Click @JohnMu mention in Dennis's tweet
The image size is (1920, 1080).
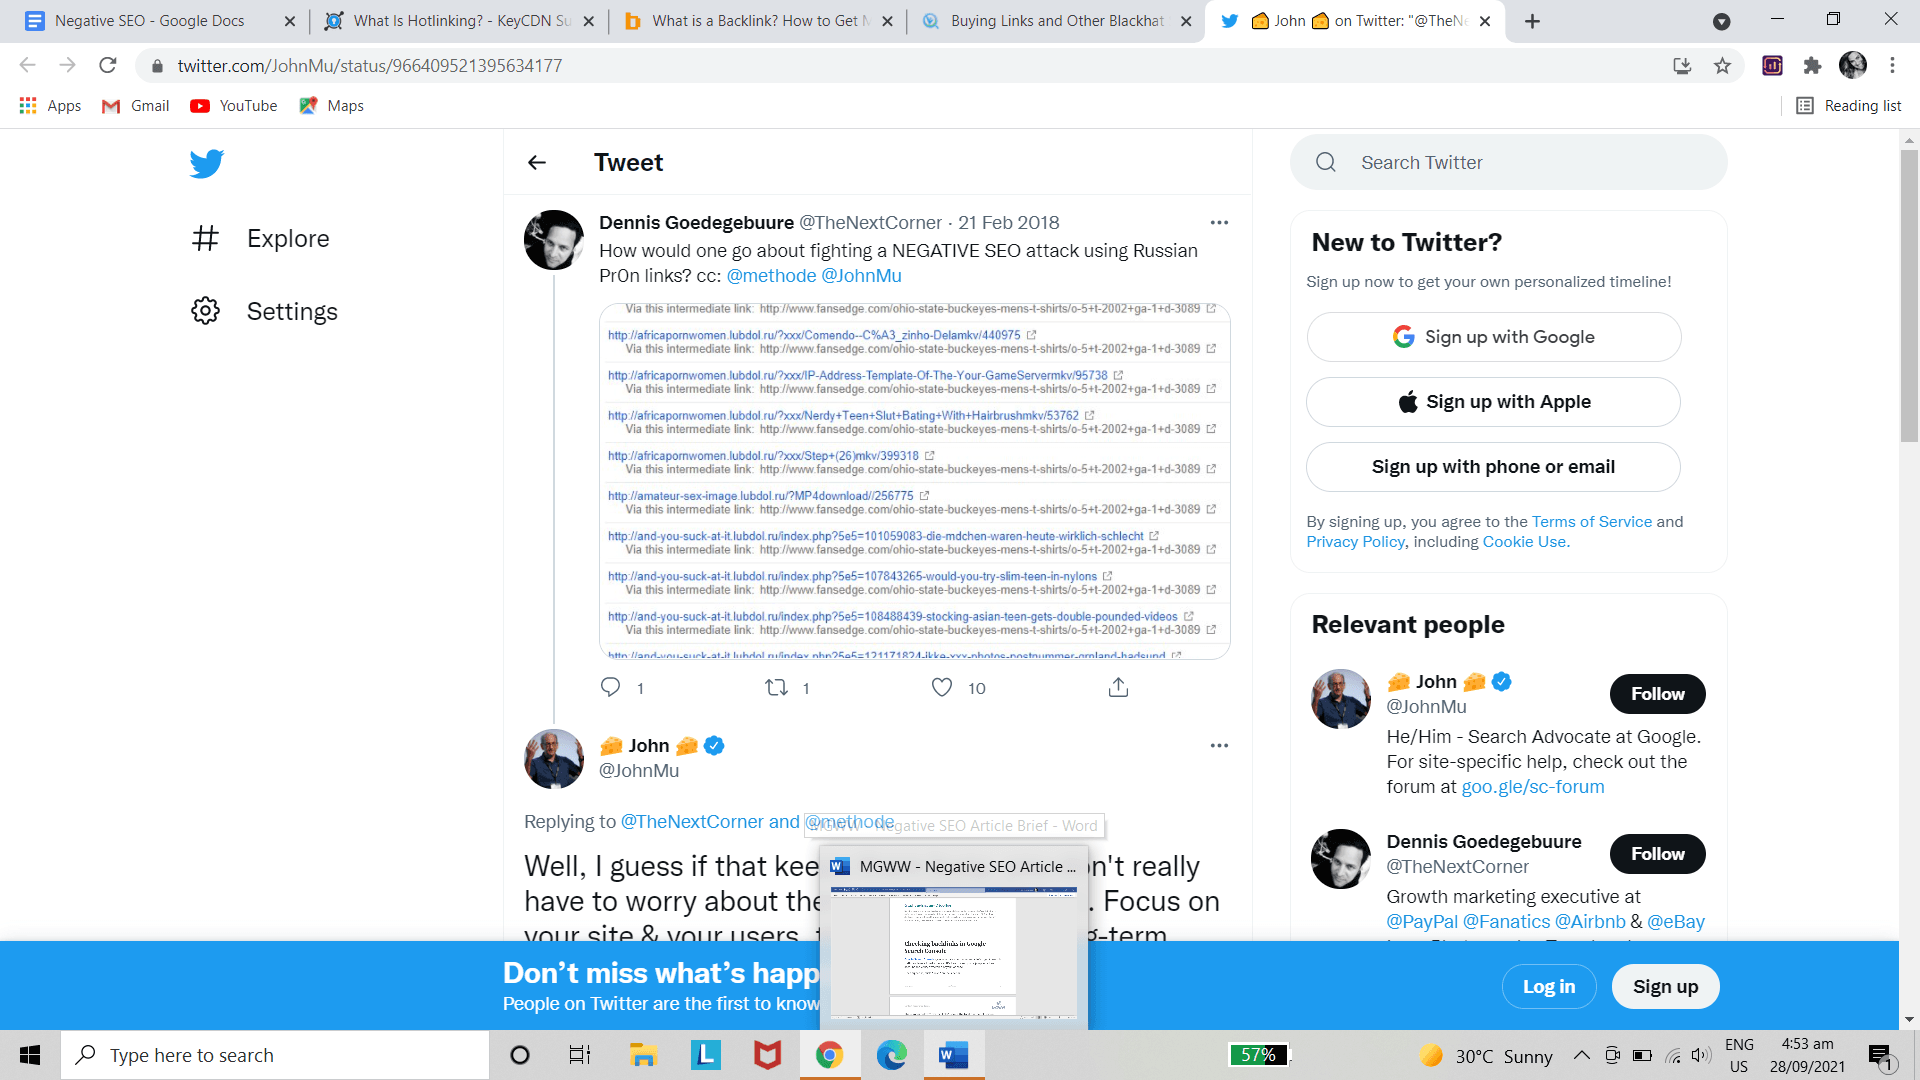(x=861, y=275)
